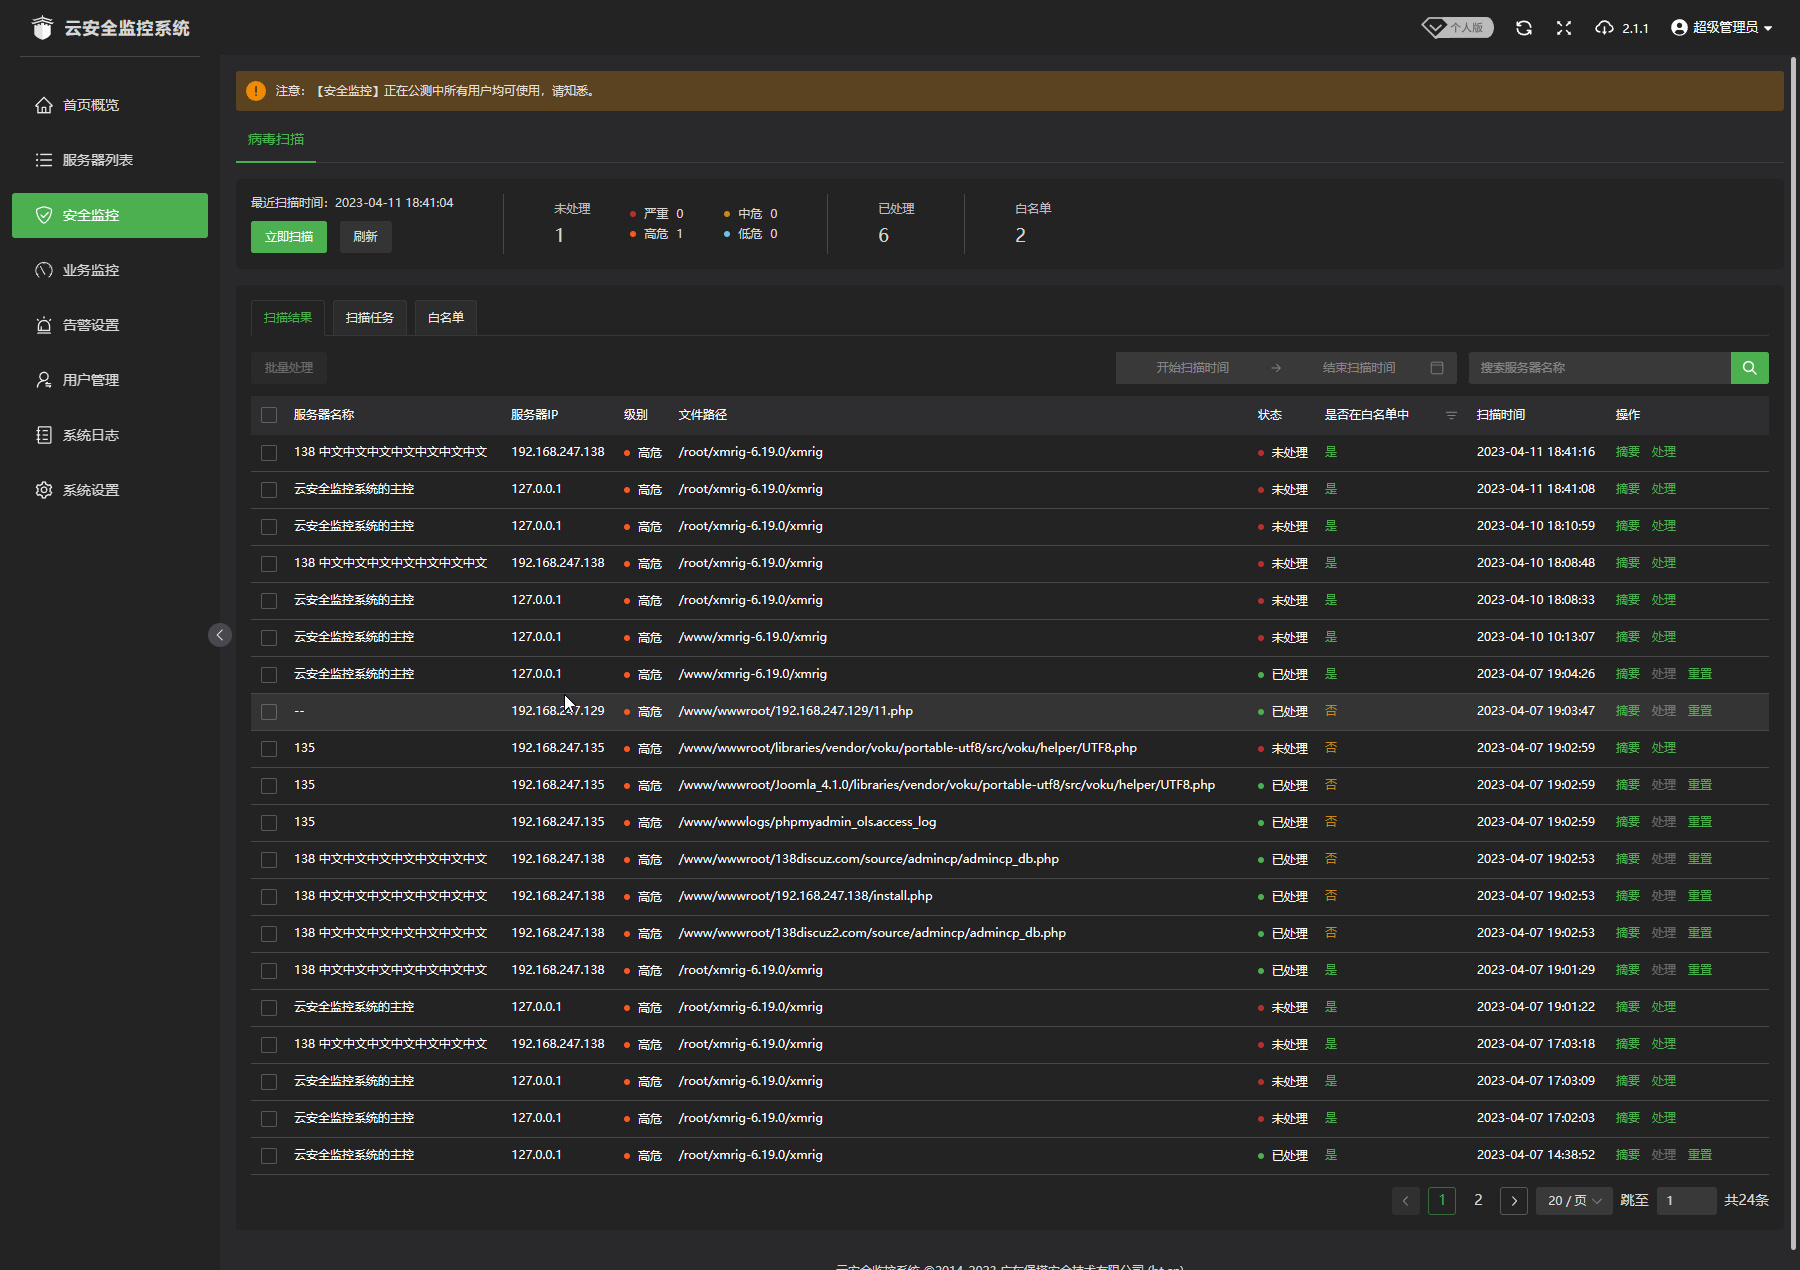Switch to the 白名单 tab
This screenshot has height=1270, width=1800.
click(x=445, y=318)
